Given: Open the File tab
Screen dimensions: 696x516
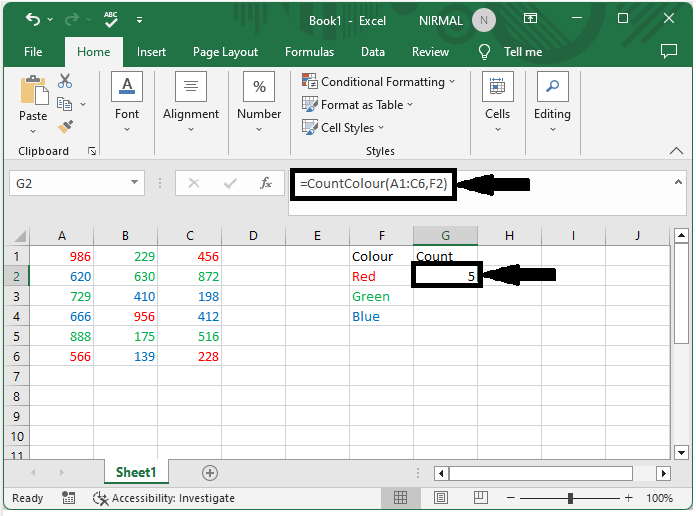Looking at the screenshot, I should 33,52.
